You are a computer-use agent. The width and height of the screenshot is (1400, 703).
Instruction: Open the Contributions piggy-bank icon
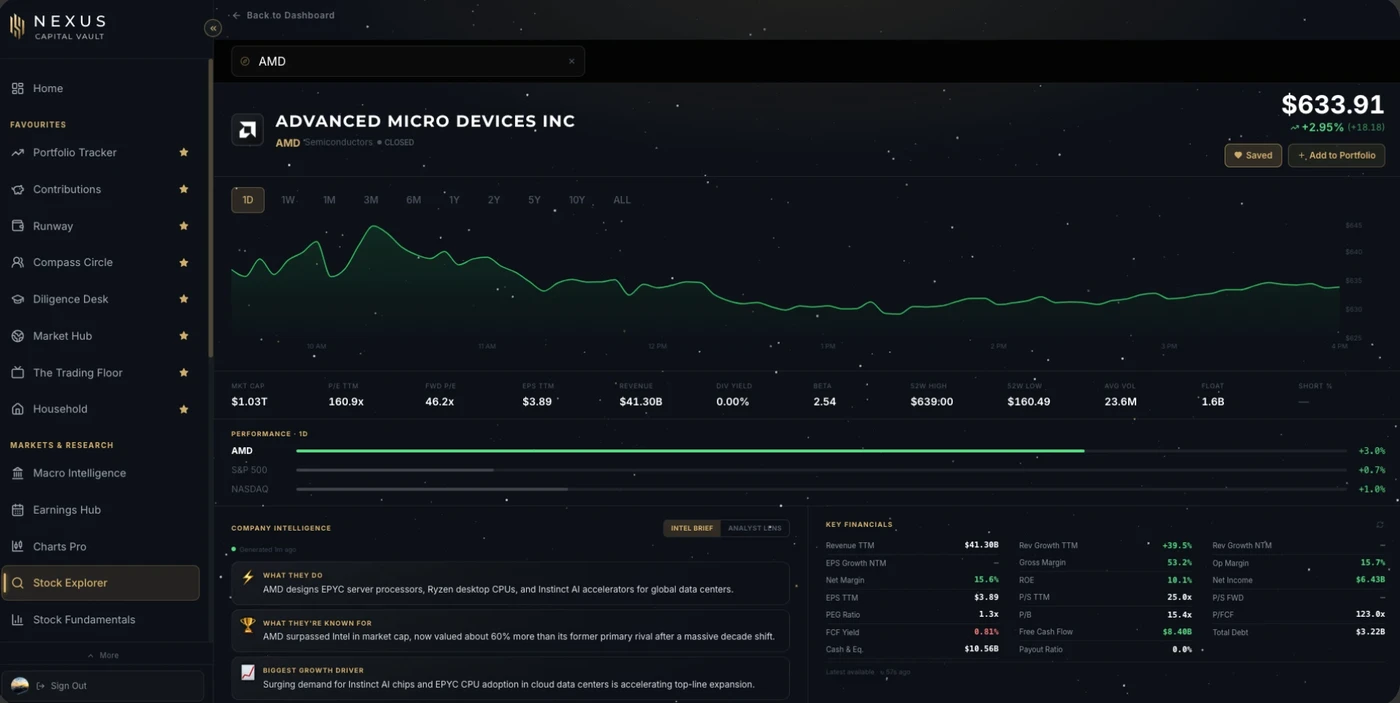[17, 189]
